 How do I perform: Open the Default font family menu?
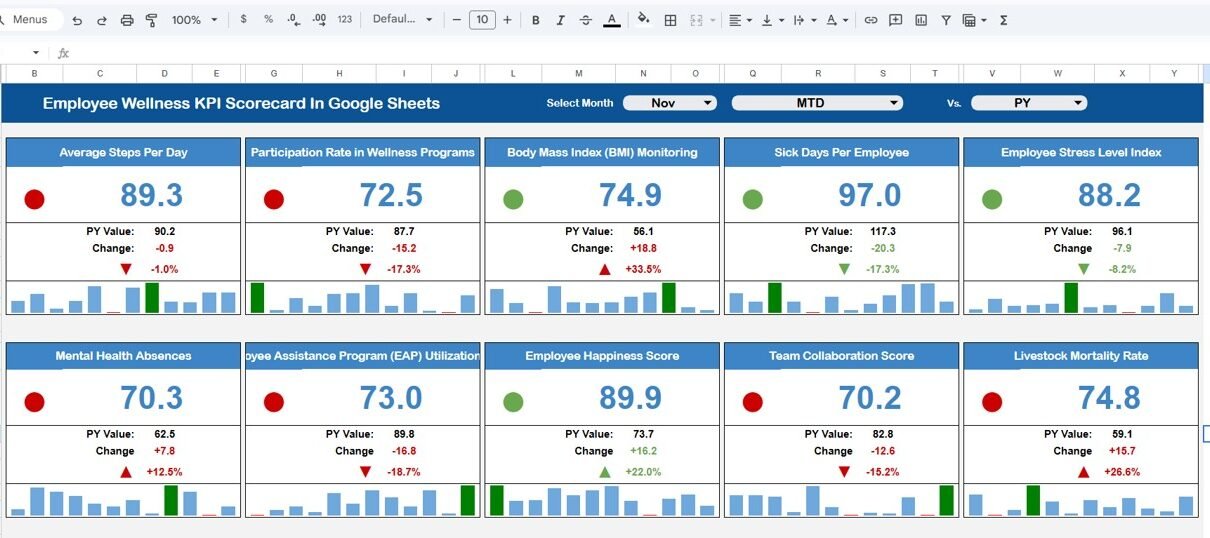click(x=403, y=20)
